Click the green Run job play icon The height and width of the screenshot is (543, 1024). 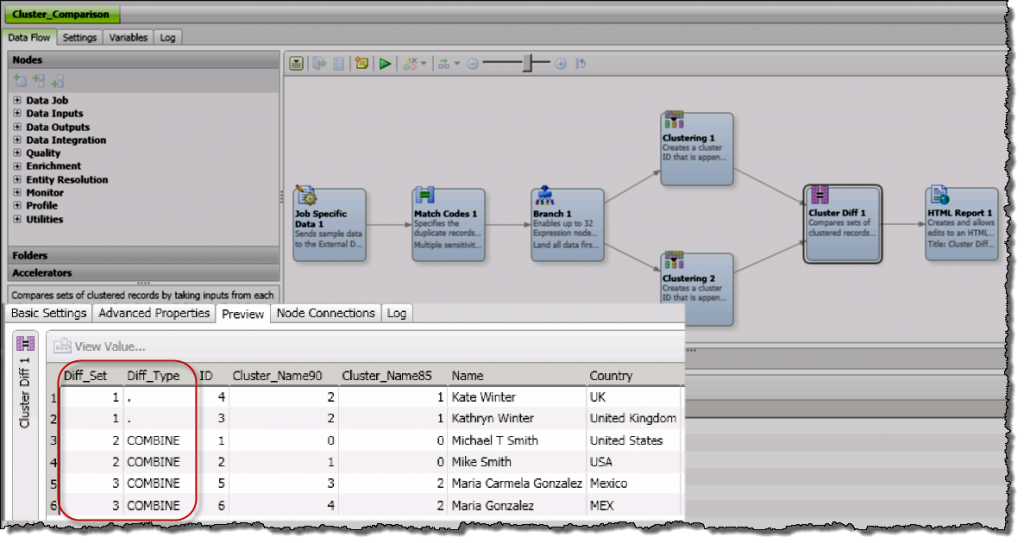click(x=385, y=64)
